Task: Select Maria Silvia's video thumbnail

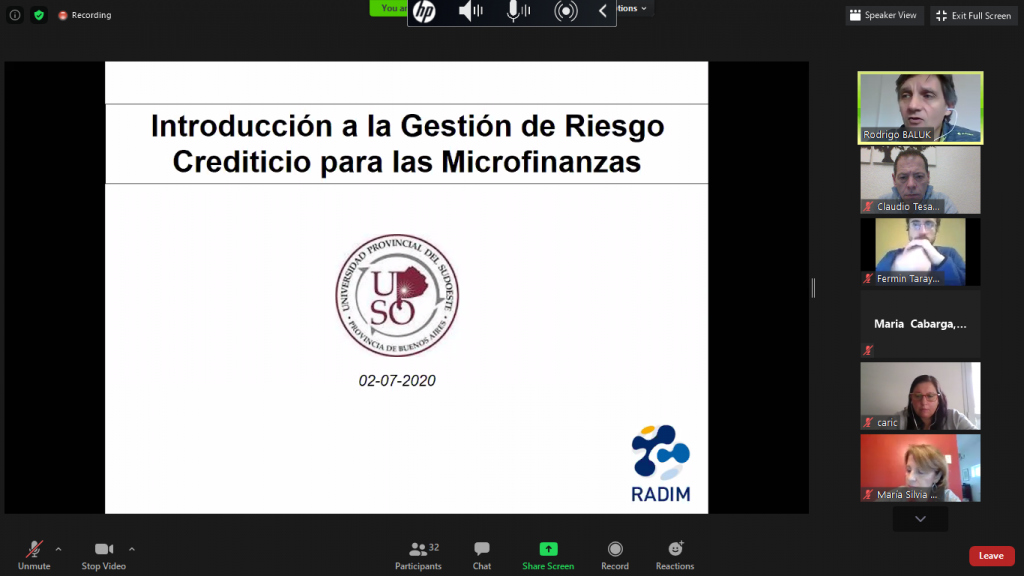Action: click(920, 468)
